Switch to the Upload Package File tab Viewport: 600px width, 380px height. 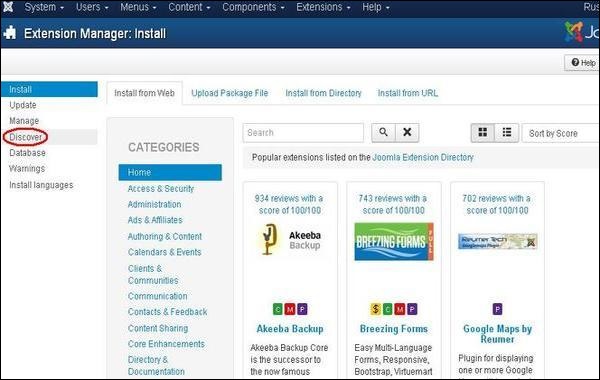(x=230, y=93)
